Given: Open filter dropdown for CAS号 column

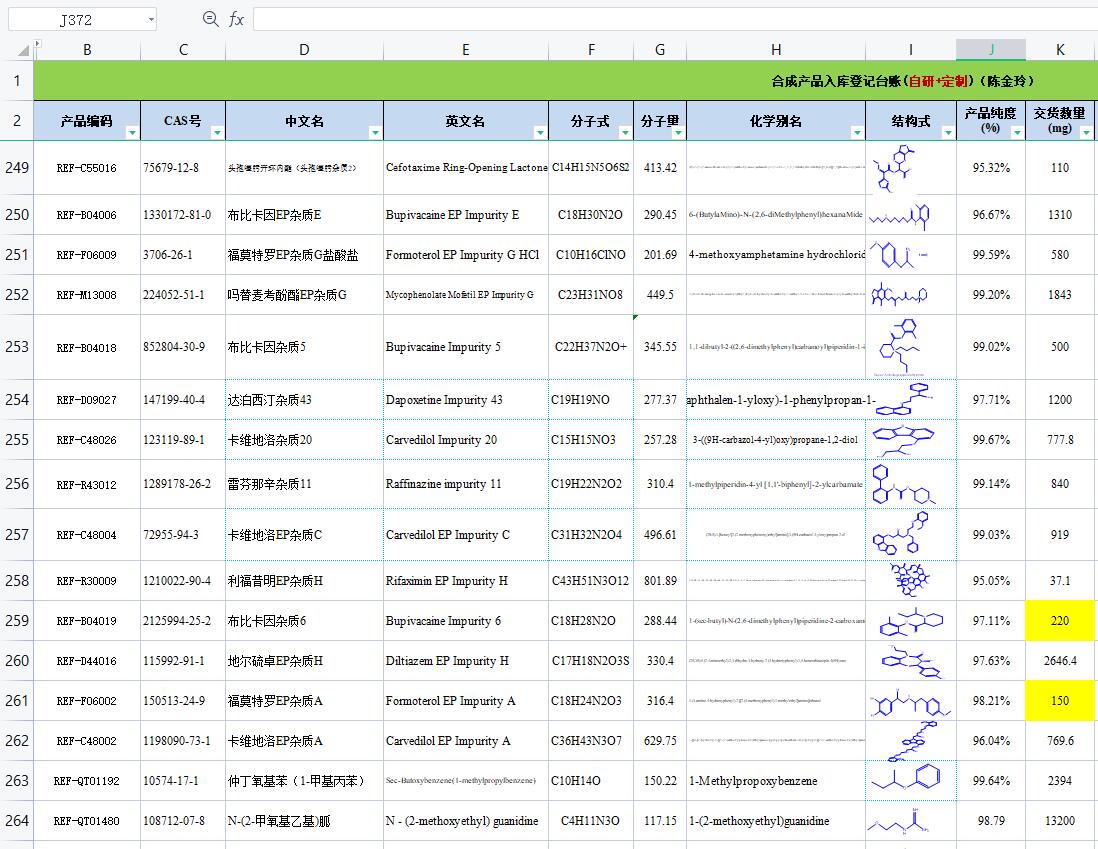Looking at the screenshot, I should 217,132.
